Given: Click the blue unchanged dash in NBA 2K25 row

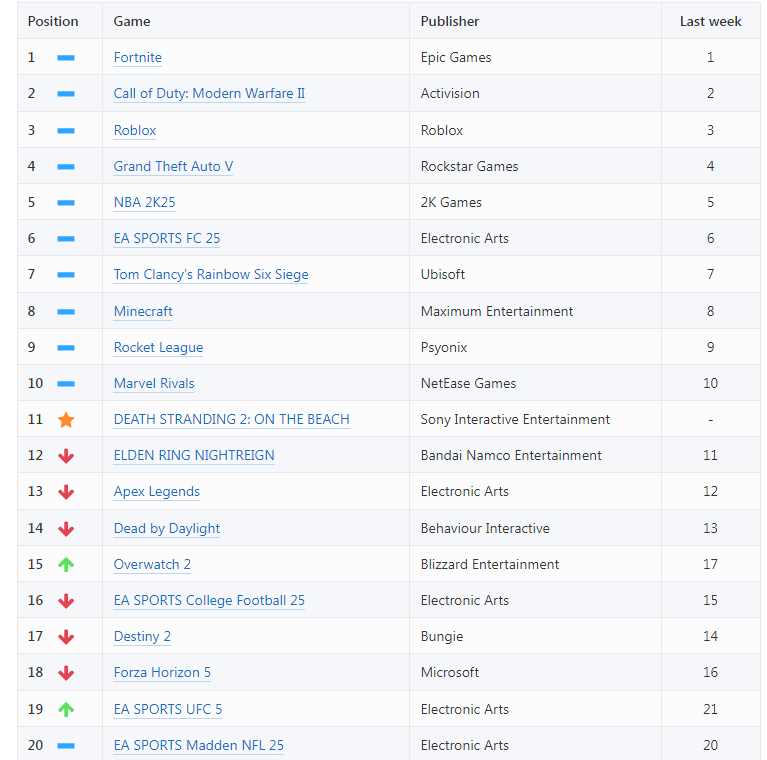Looking at the screenshot, I should [x=66, y=203].
